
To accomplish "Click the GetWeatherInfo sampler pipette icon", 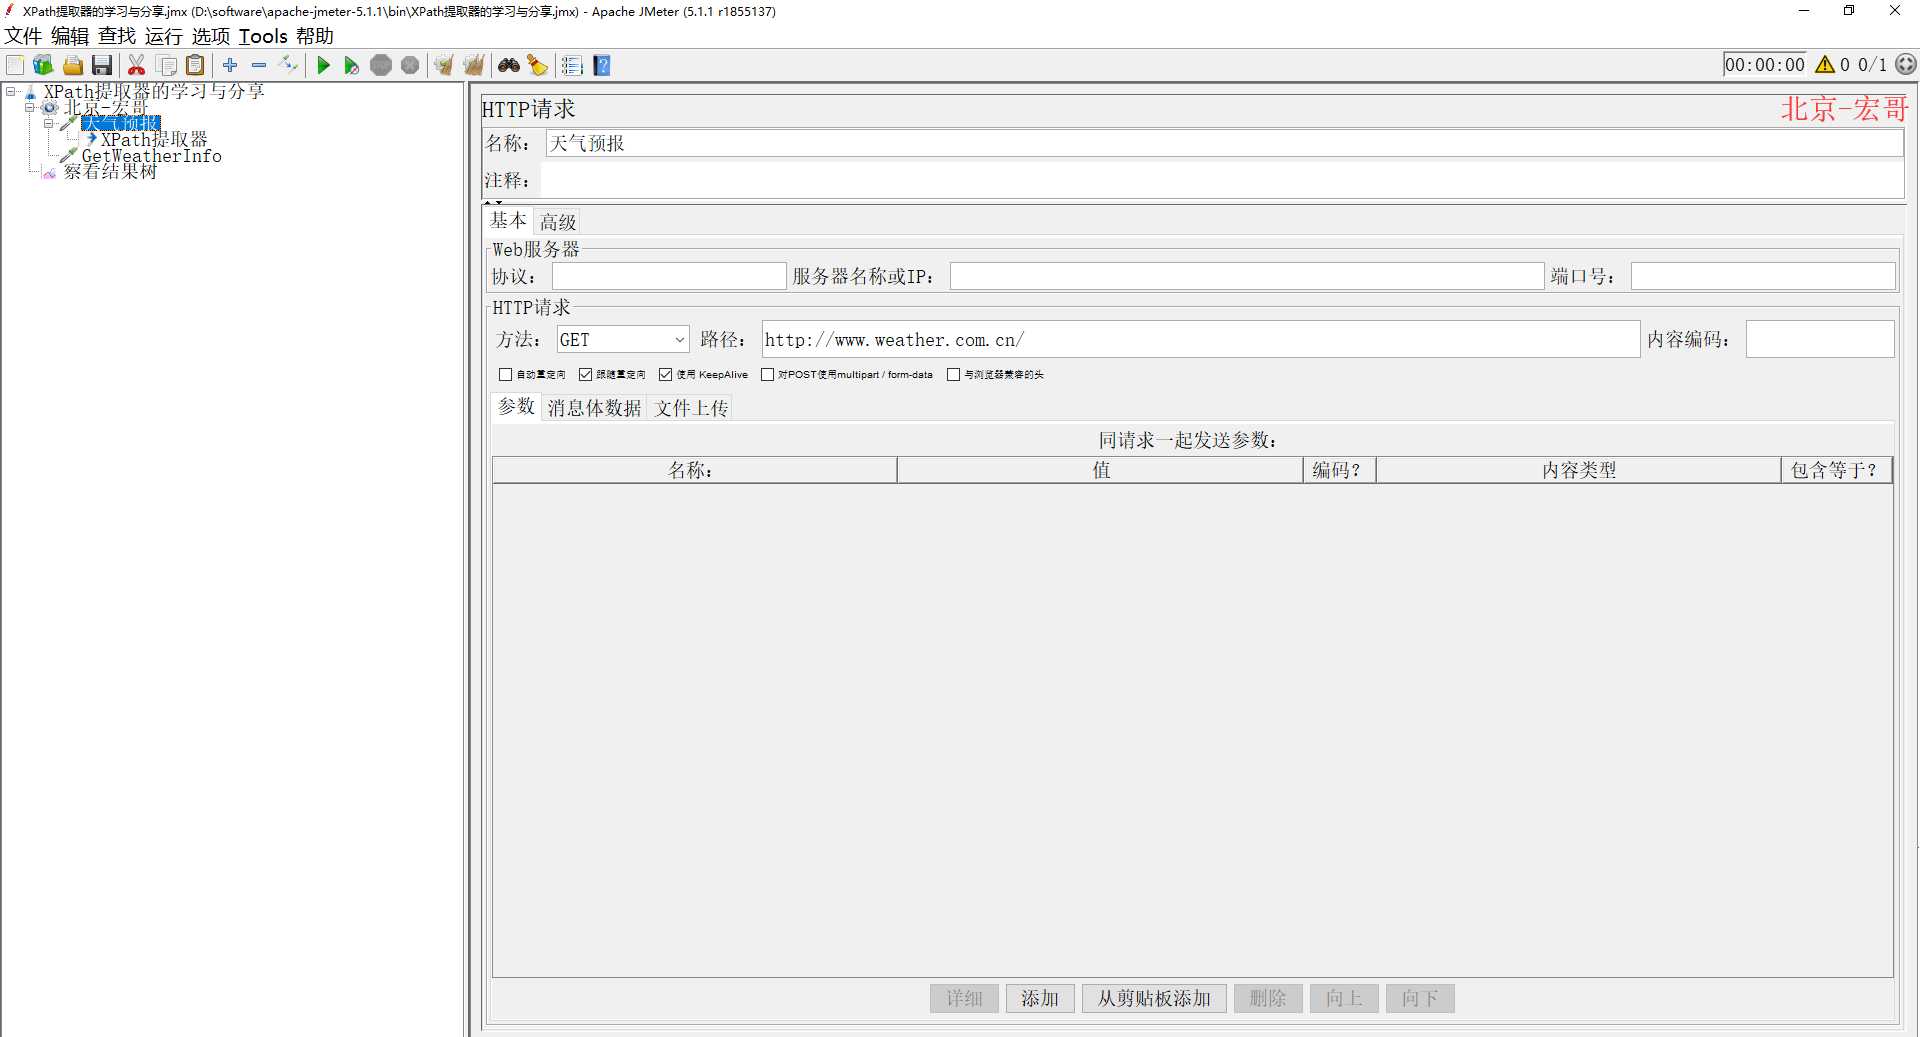I will point(69,156).
